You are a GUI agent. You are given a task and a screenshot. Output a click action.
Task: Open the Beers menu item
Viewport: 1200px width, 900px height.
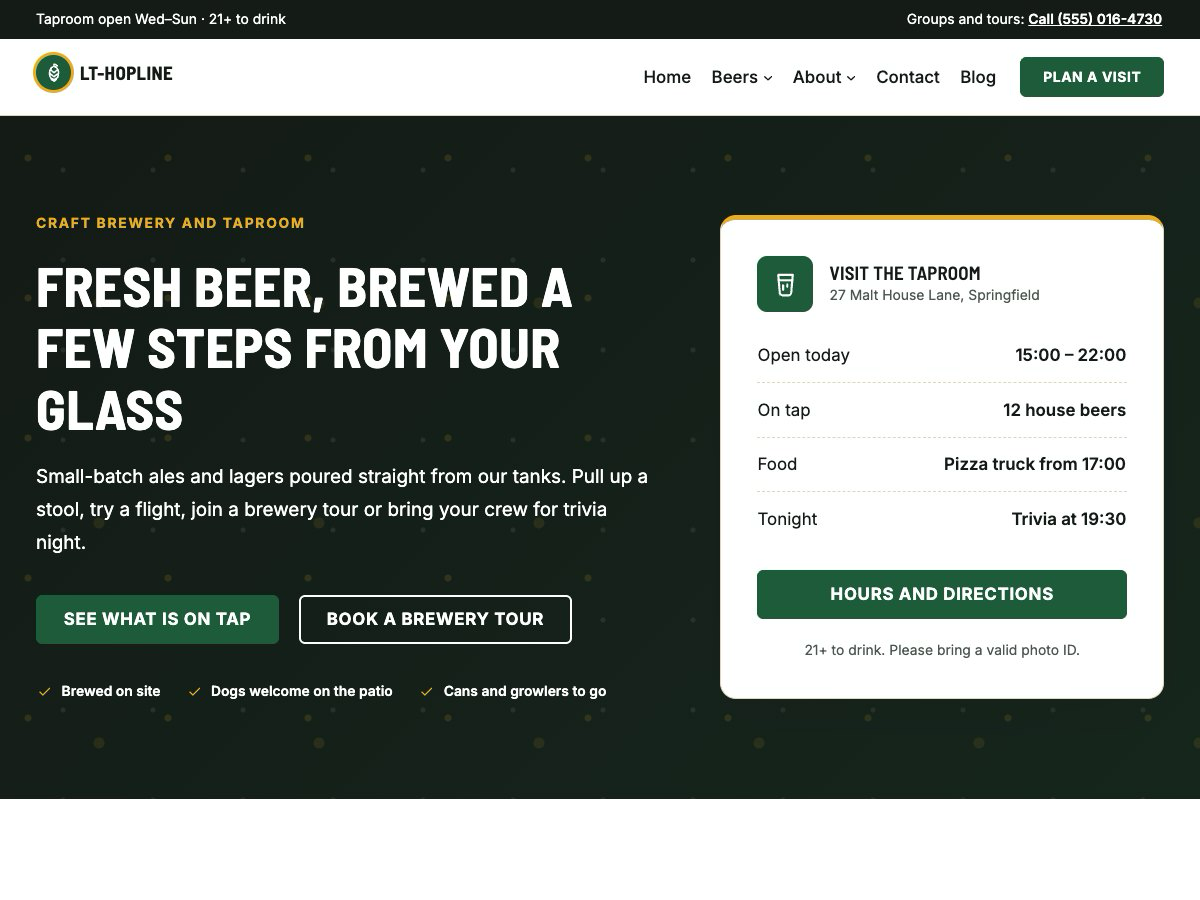tap(742, 77)
